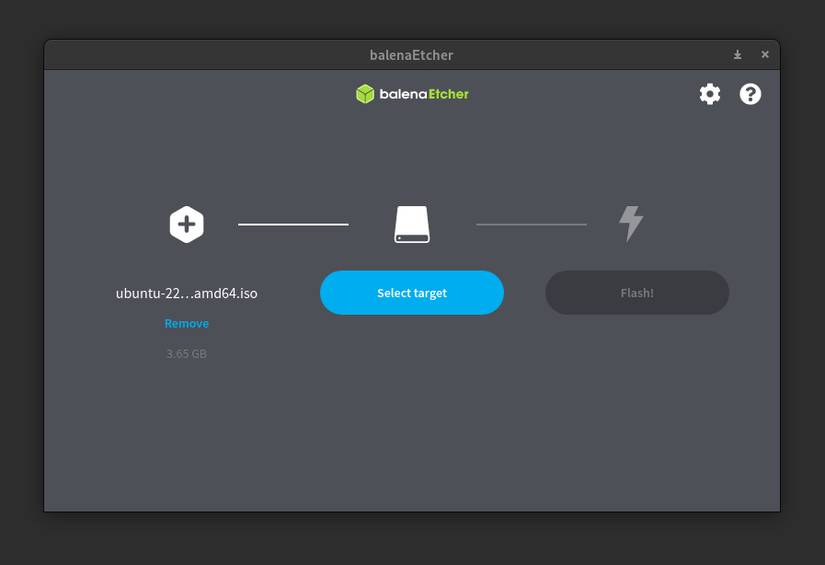Click the hexagon plus image source icon
This screenshot has width=825, height=565.
point(187,224)
